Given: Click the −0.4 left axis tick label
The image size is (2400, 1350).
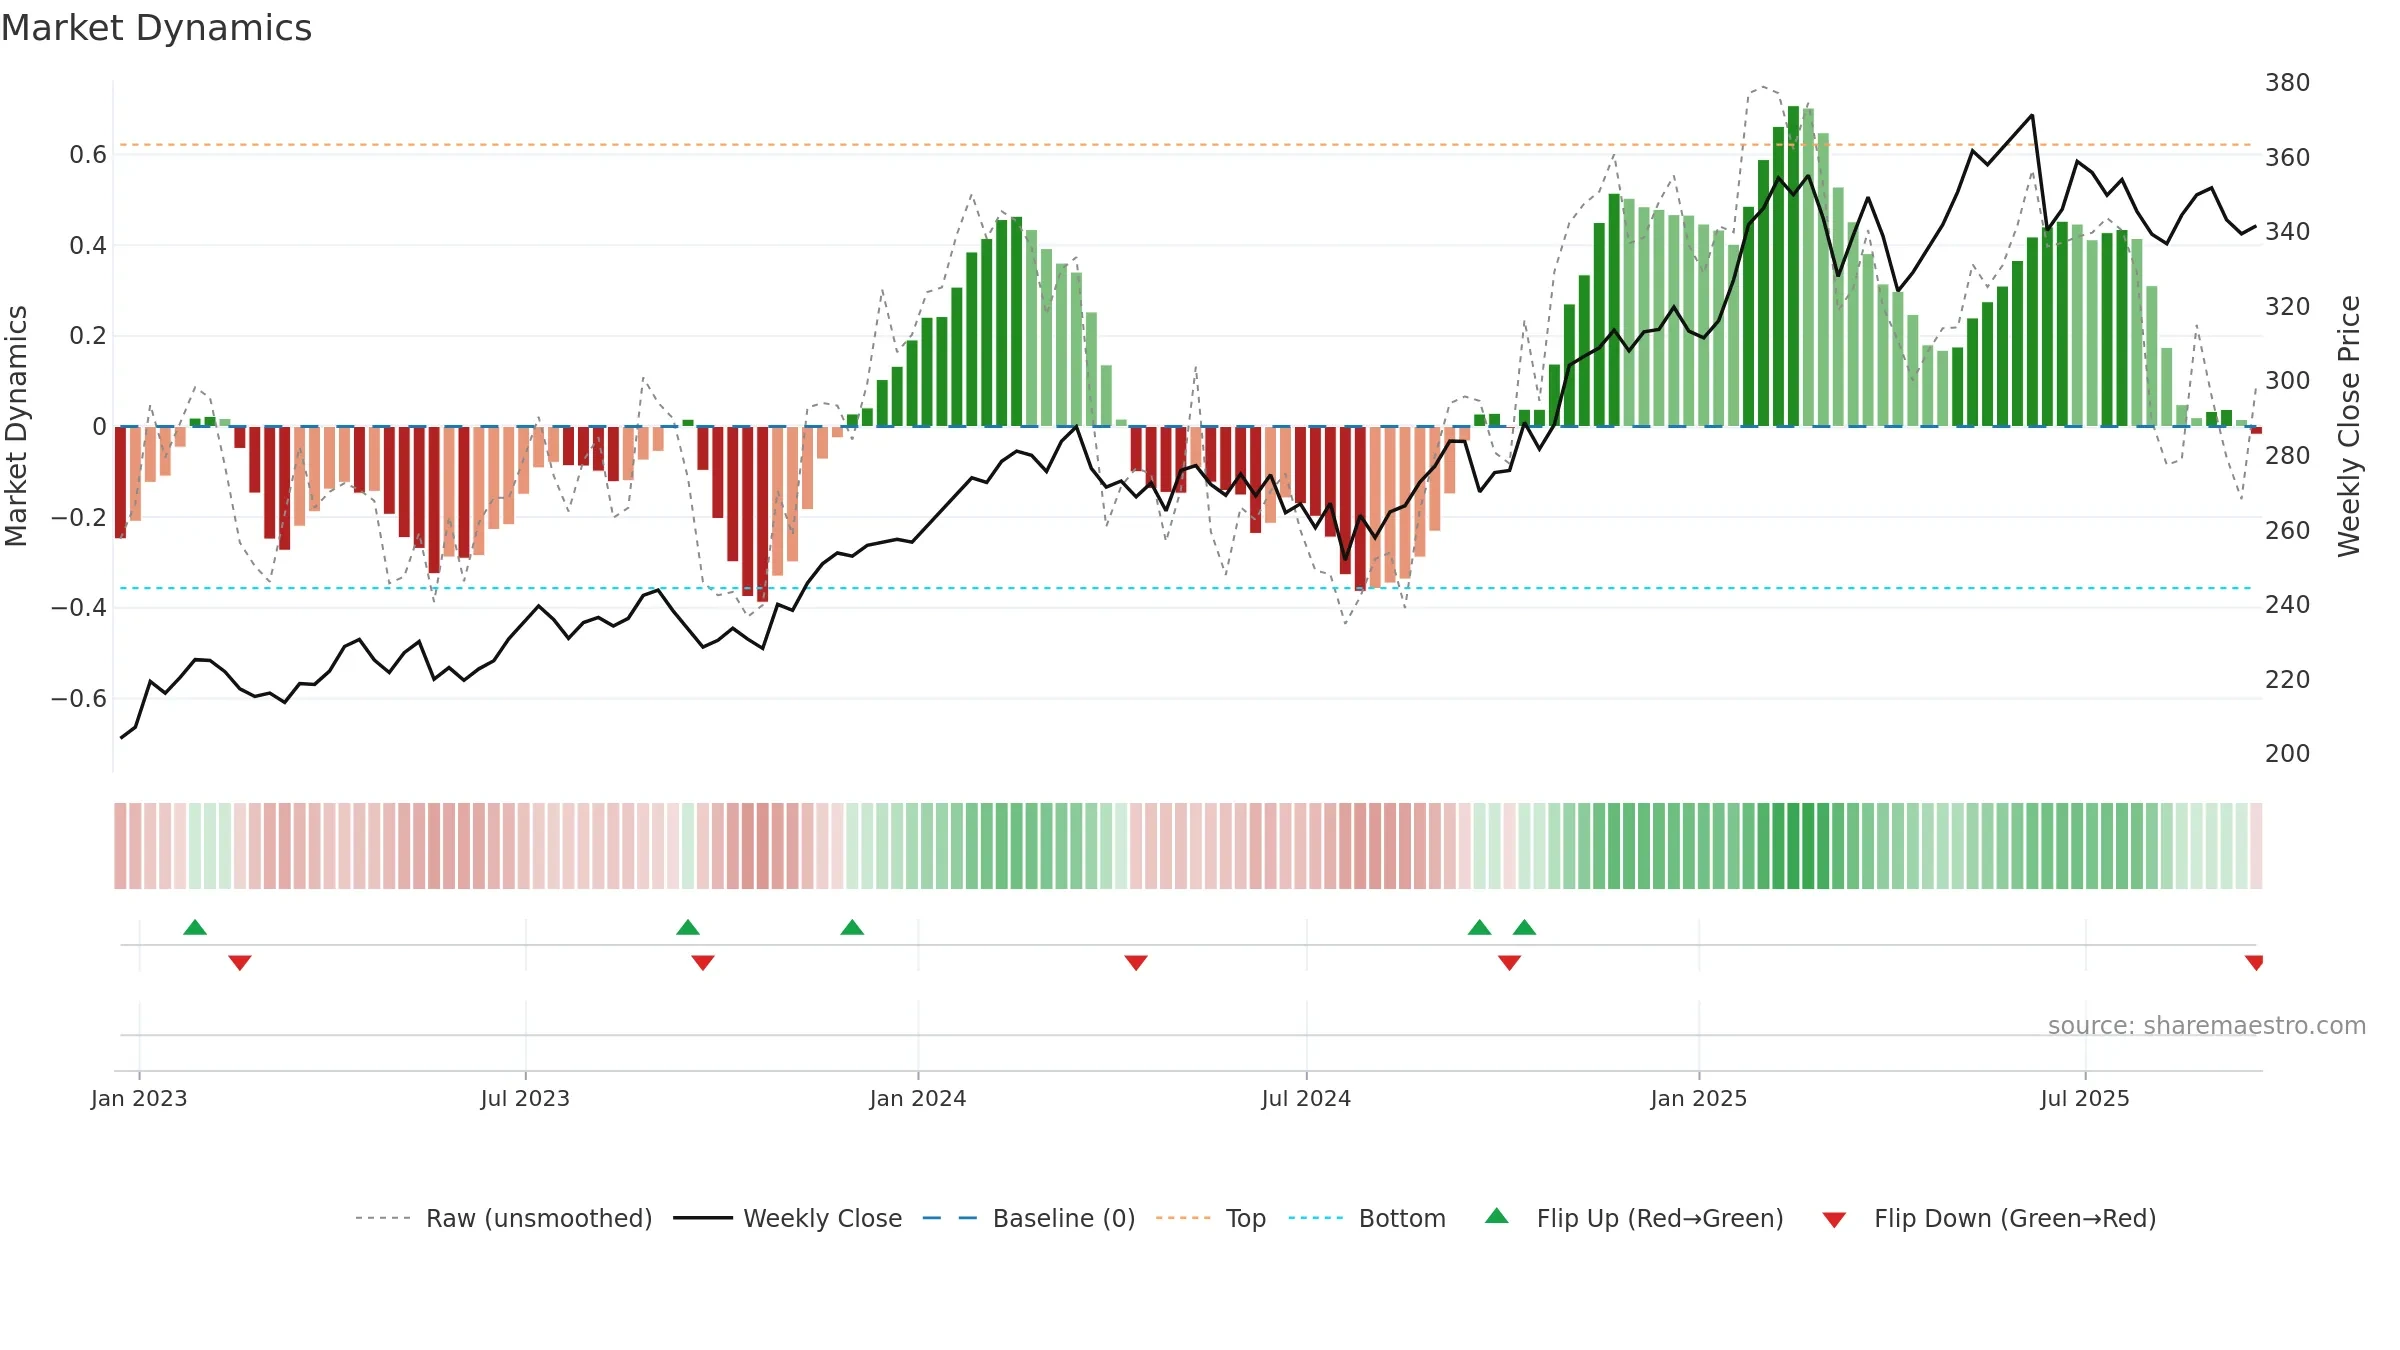Looking at the screenshot, I should [x=79, y=608].
